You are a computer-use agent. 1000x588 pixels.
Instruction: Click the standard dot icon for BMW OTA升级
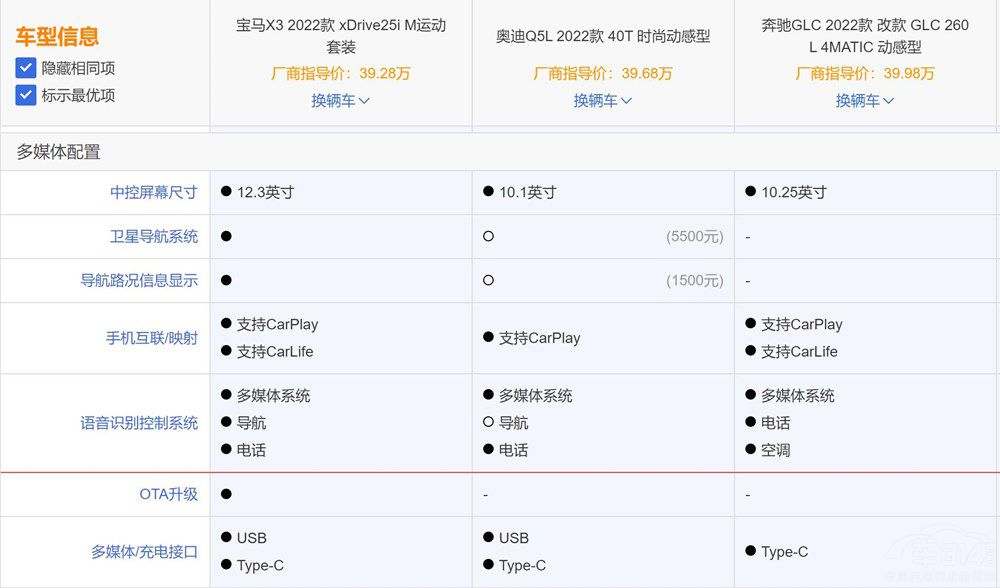click(x=226, y=494)
